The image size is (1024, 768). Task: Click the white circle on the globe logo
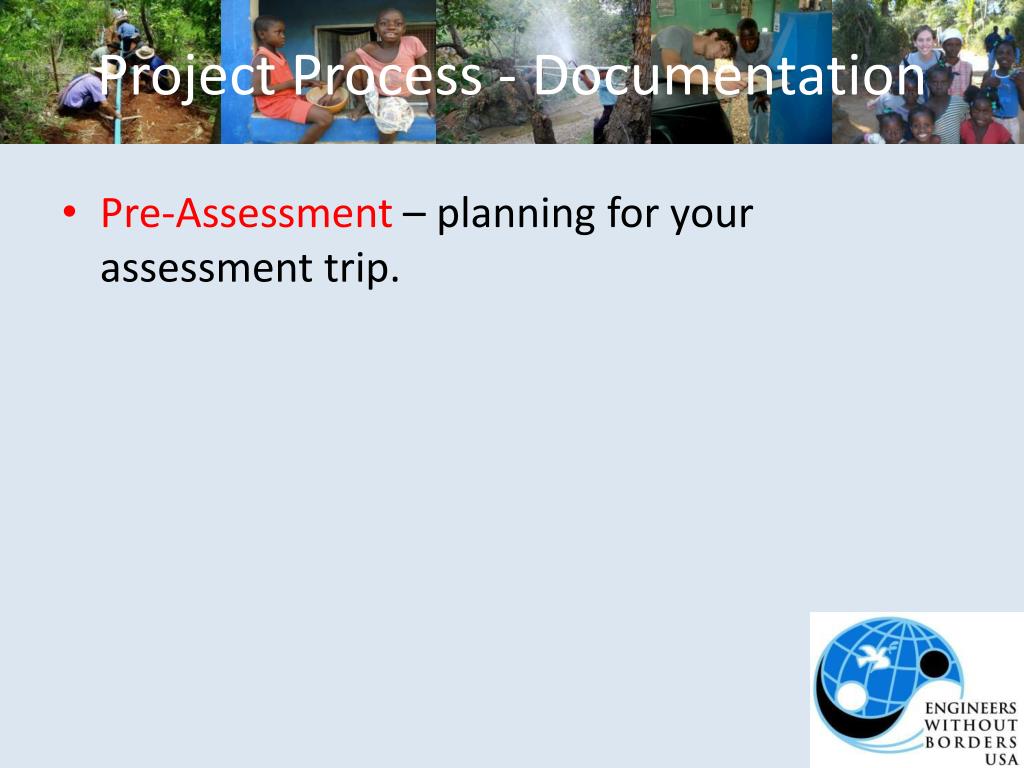850,698
